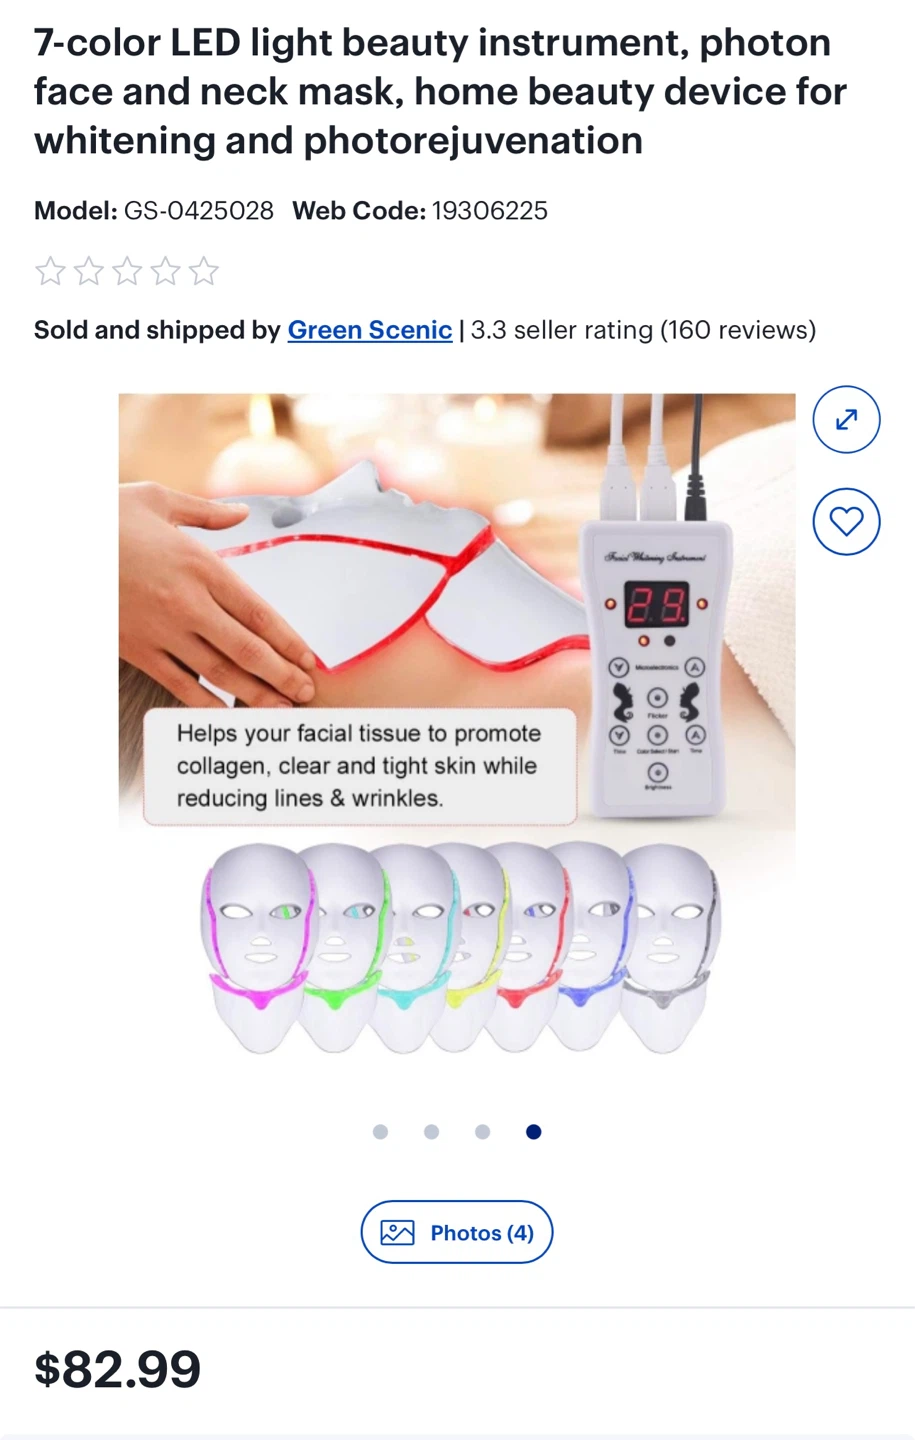Click the seller rating review count text
The height and width of the screenshot is (1440, 915).
click(643, 330)
